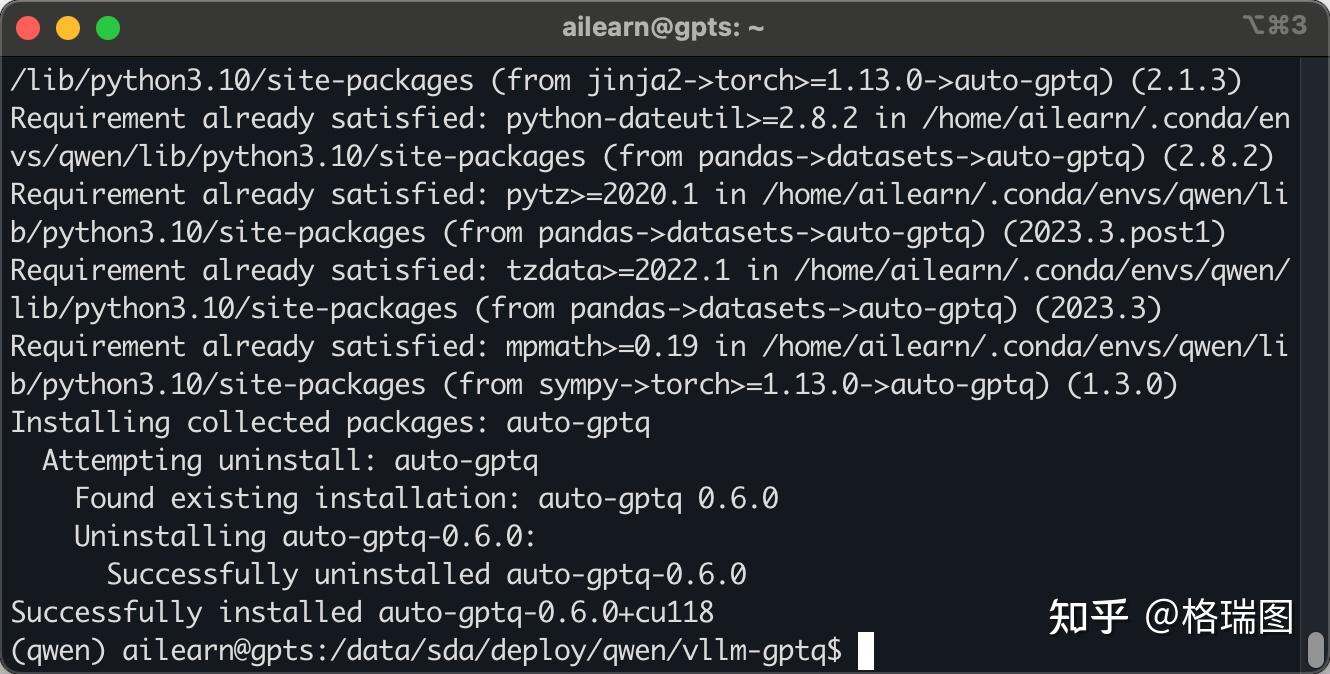Click the block cursor at the prompt
The height and width of the screenshot is (674, 1330).
point(866,651)
